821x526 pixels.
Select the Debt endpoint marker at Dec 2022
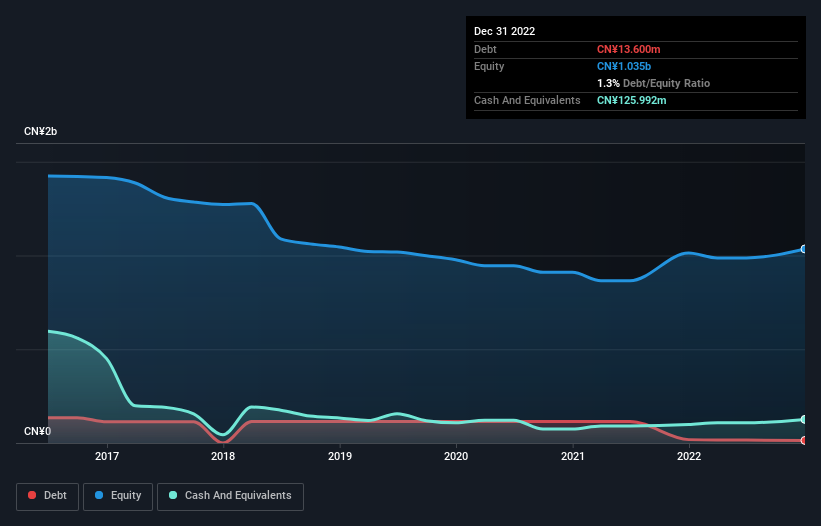pyautogui.click(x=804, y=440)
